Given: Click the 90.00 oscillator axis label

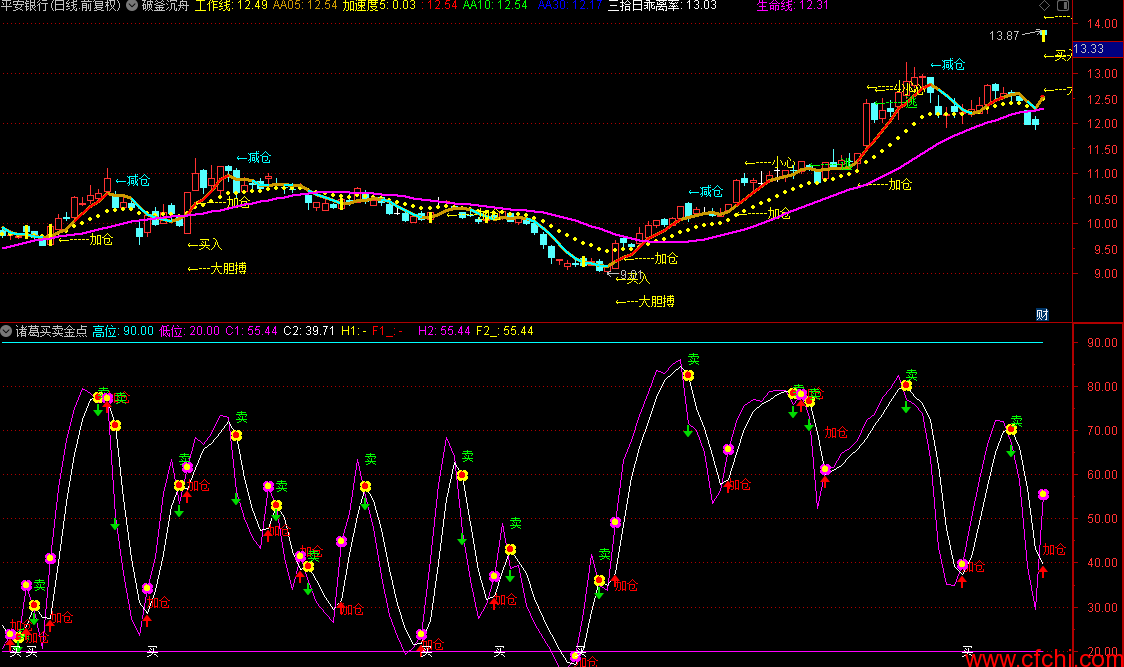Looking at the screenshot, I should coord(1099,343).
